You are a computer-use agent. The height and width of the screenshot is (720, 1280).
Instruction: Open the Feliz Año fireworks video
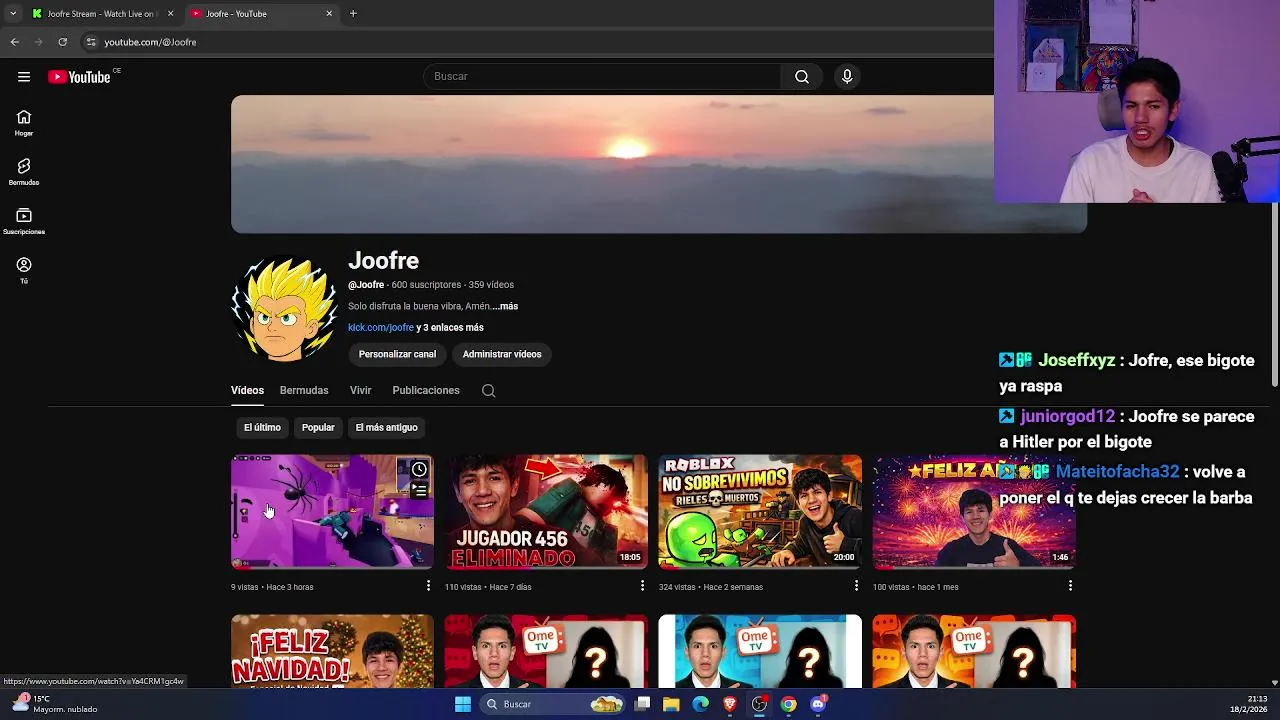pos(974,512)
